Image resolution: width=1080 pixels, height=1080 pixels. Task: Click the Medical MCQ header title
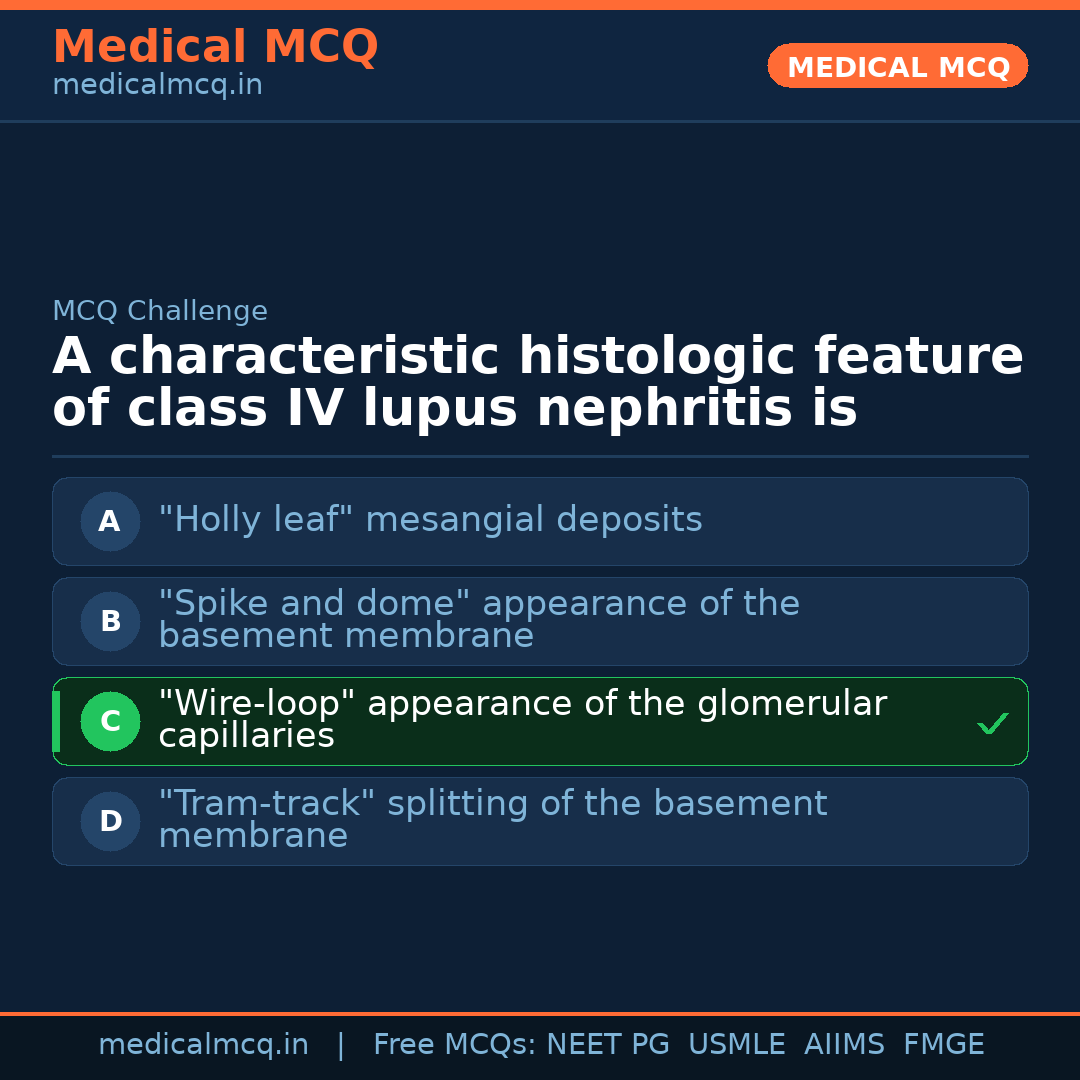[215, 47]
